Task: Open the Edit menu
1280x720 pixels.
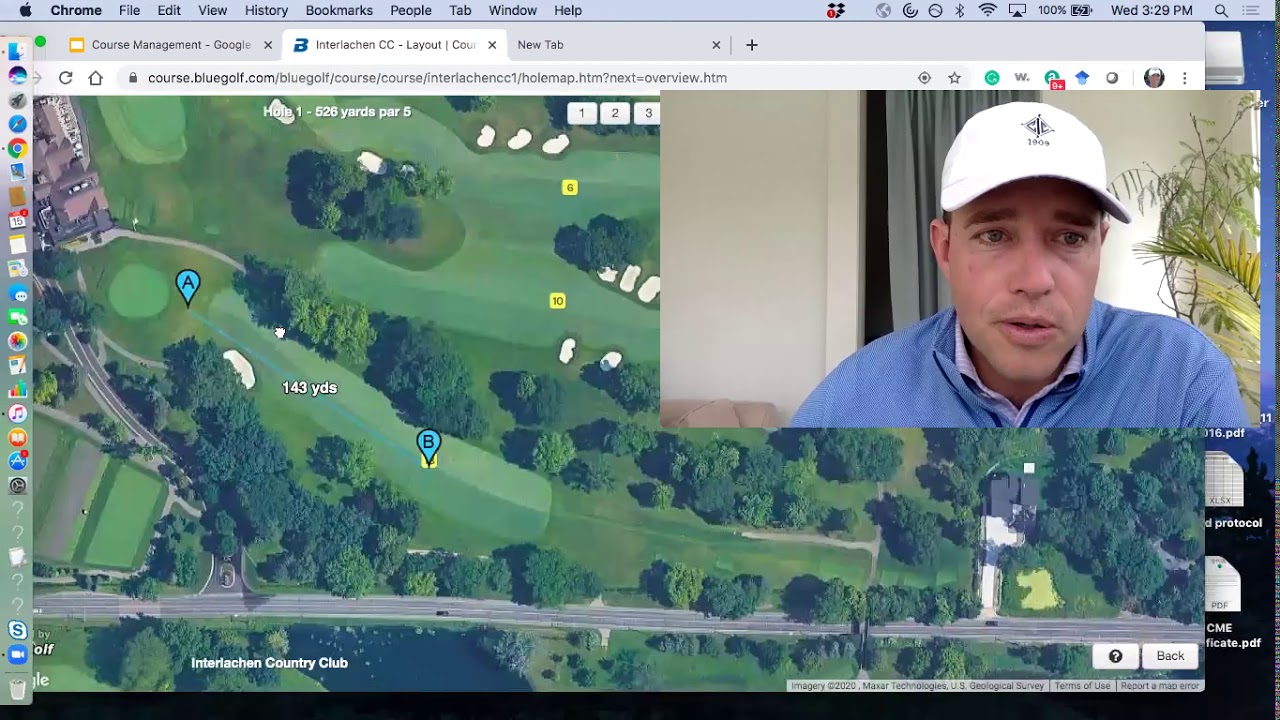Action: pyautogui.click(x=169, y=11)
